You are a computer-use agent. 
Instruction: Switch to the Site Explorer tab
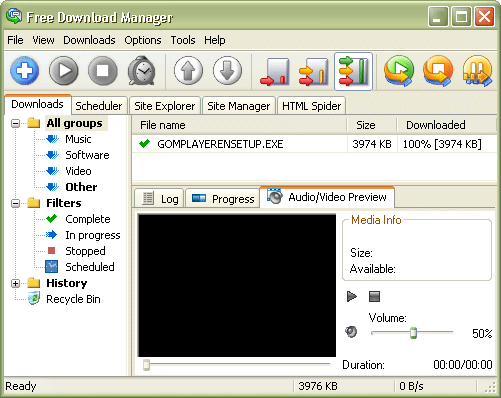coord(165,106)
